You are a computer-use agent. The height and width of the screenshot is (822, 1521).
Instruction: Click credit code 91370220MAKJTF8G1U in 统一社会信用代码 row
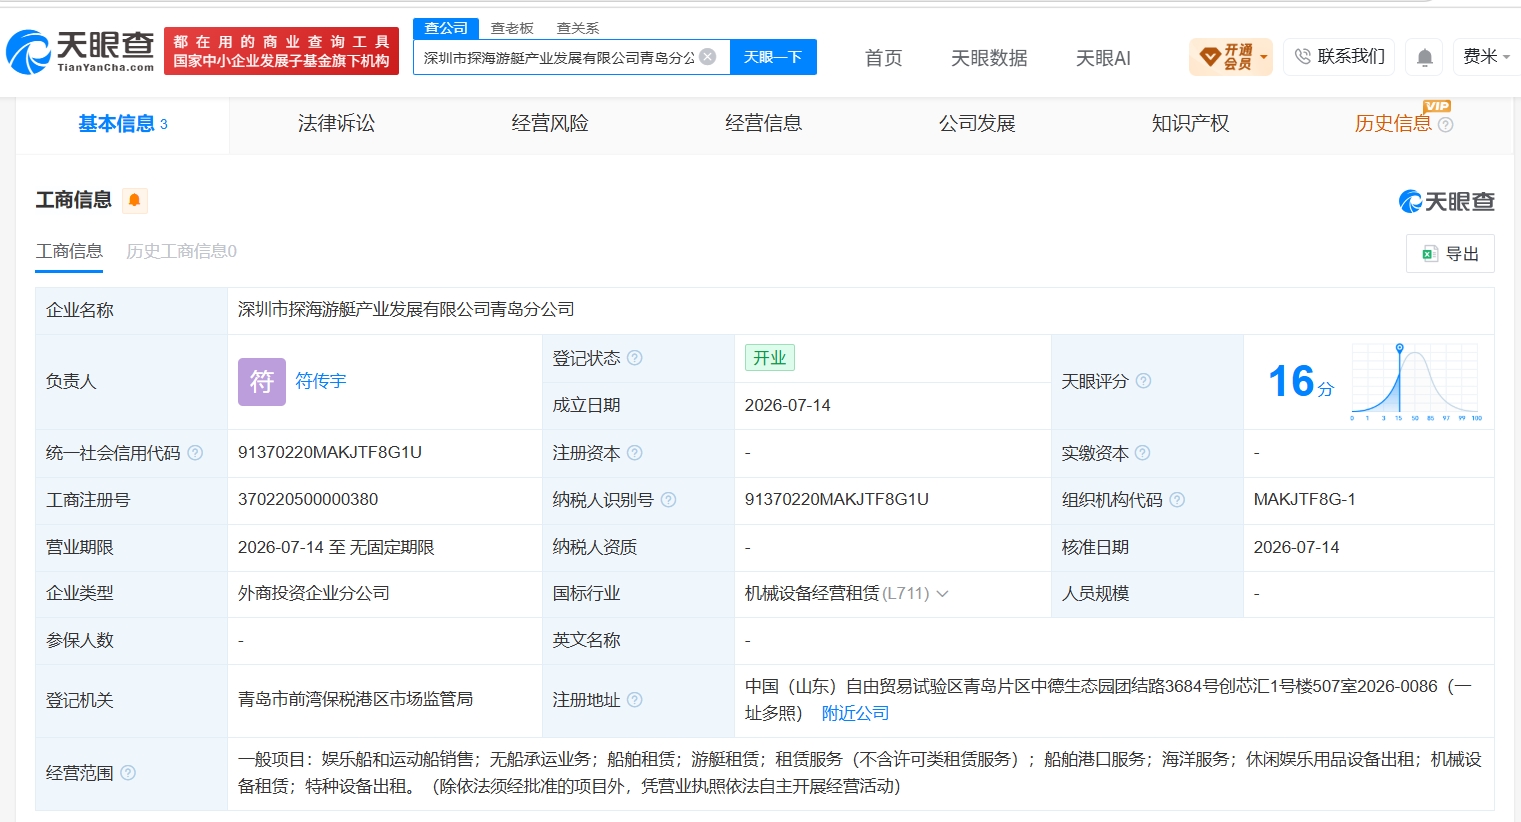tap(330, 452)
